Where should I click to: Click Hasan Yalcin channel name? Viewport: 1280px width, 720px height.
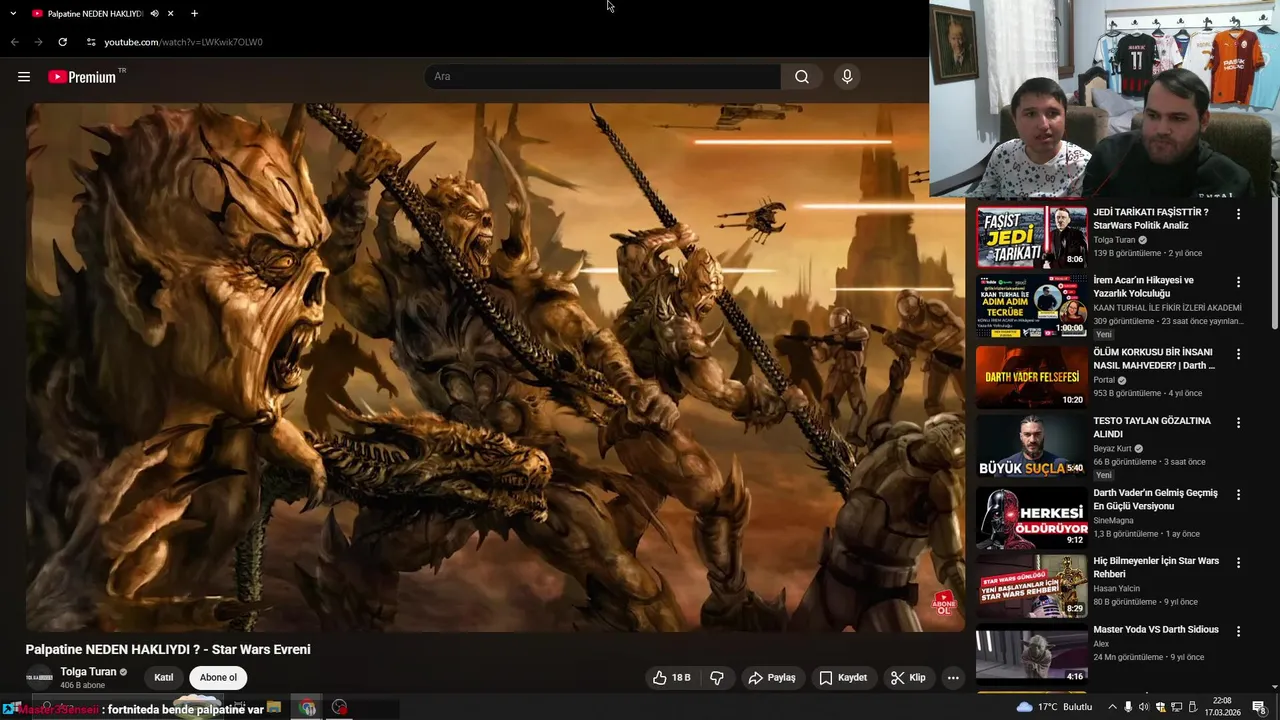pos(1116,588)
